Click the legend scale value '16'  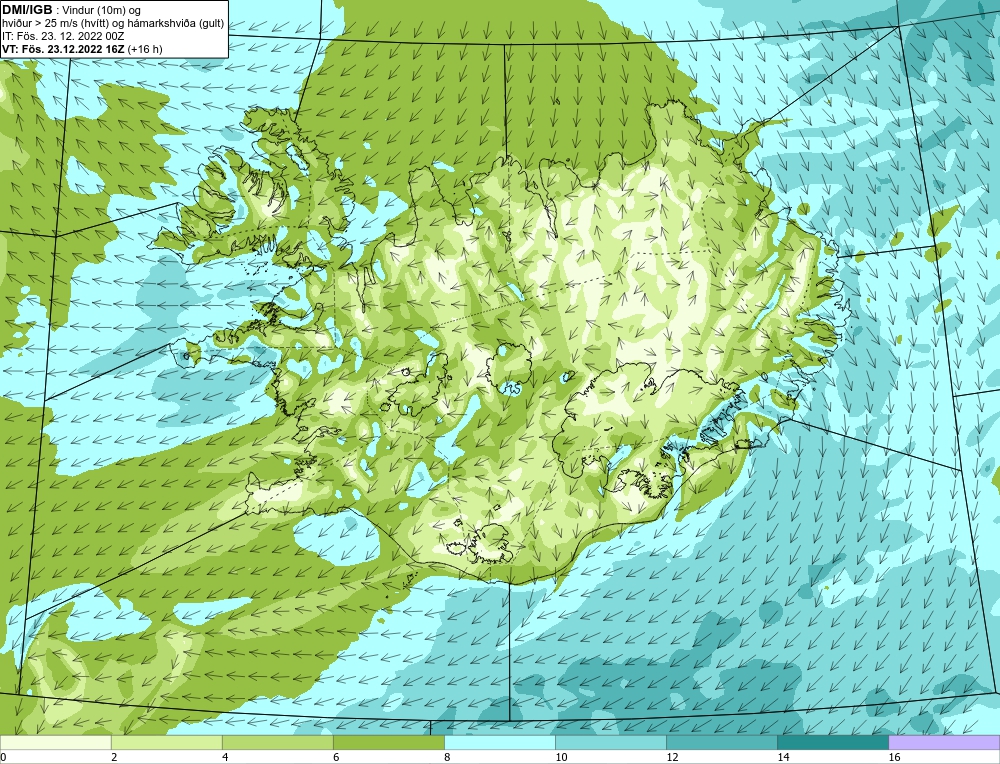click(x=894, y=757)
